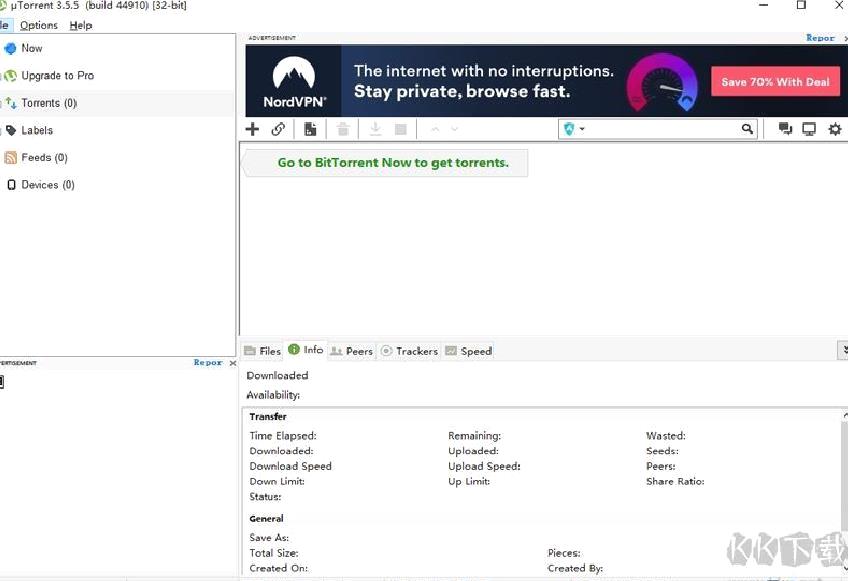Click the Feeds RSS icon
The image size is (848, 581).
pyautogui.click(x=10, y=157)
